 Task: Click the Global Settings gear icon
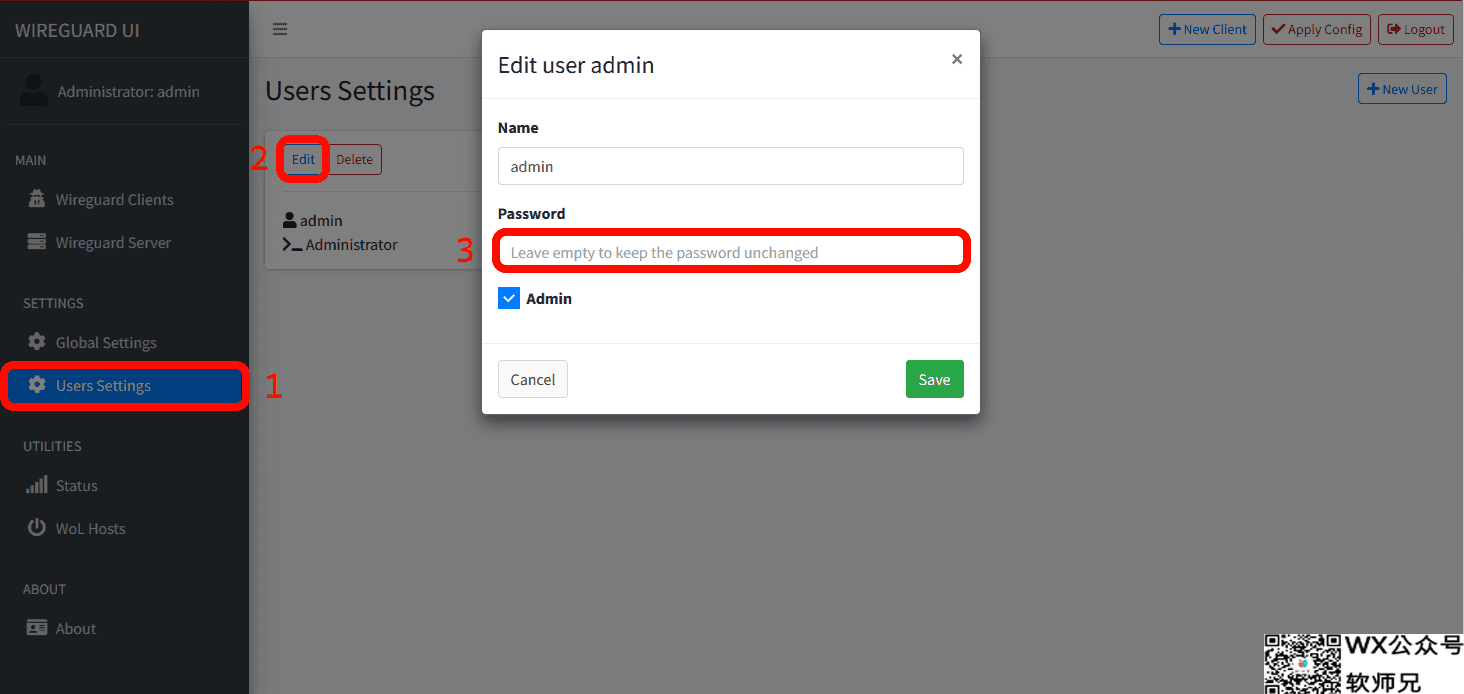(x=37, y=342)
